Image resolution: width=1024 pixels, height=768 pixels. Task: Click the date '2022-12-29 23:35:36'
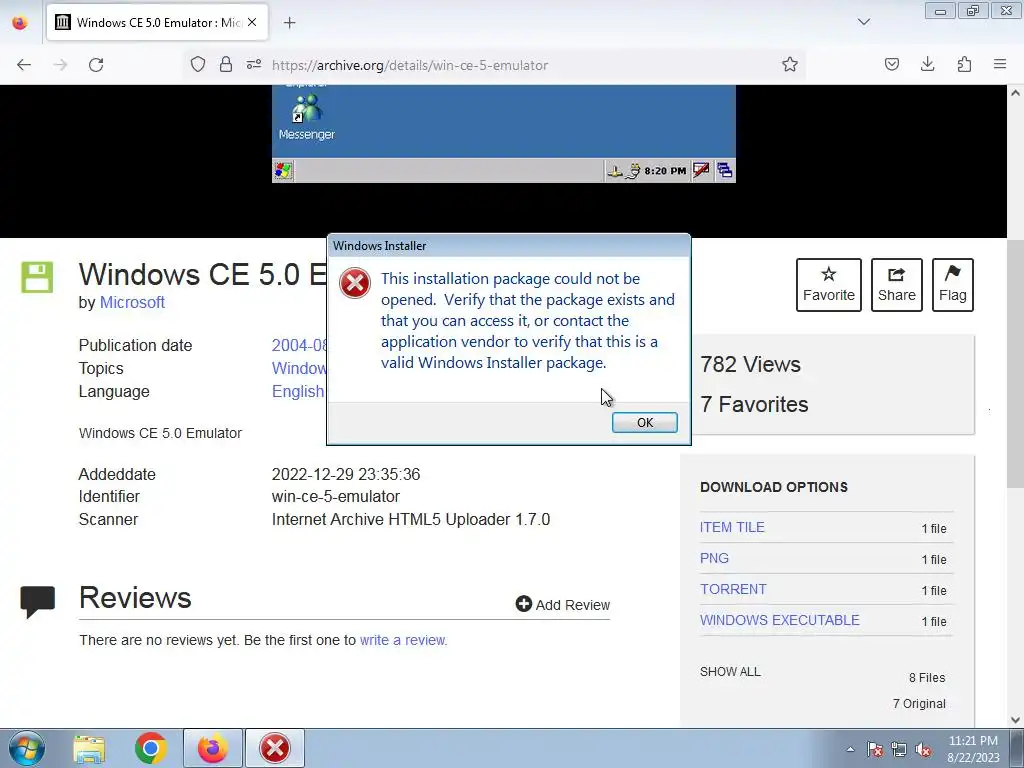[345, 474]
